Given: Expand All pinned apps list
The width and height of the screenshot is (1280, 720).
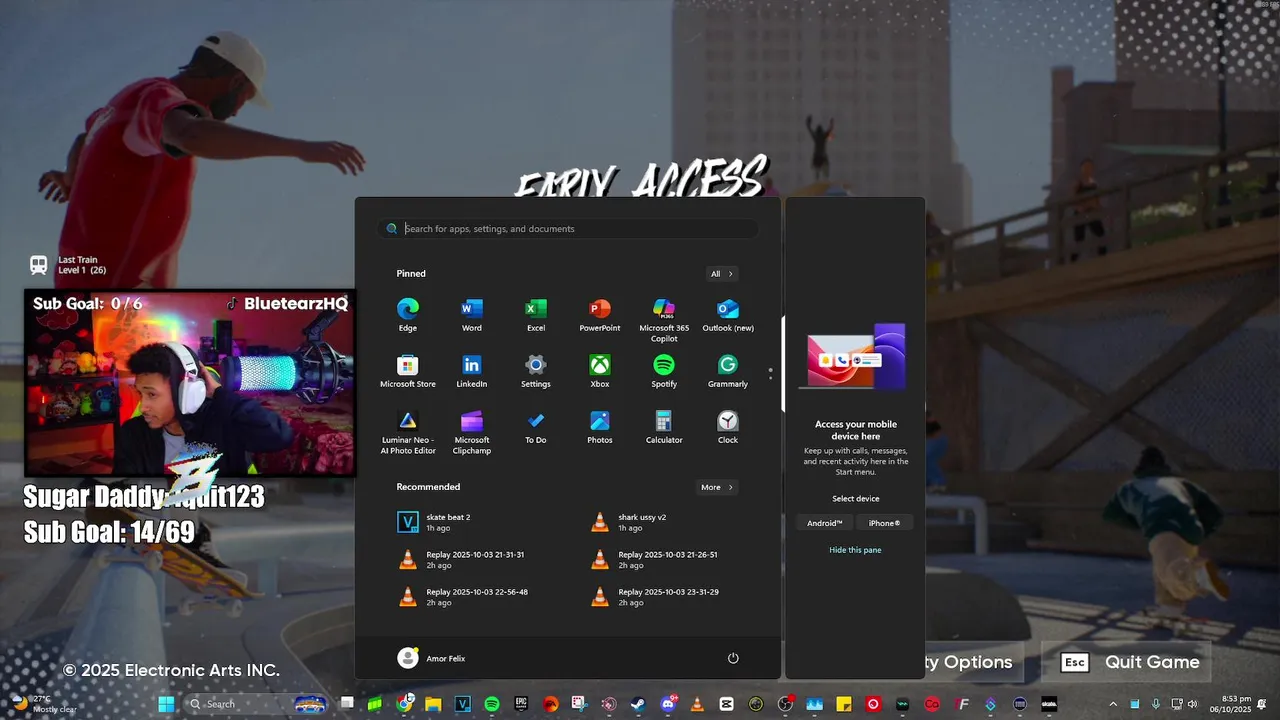Looking at the screenshot, I should (722, 274).
